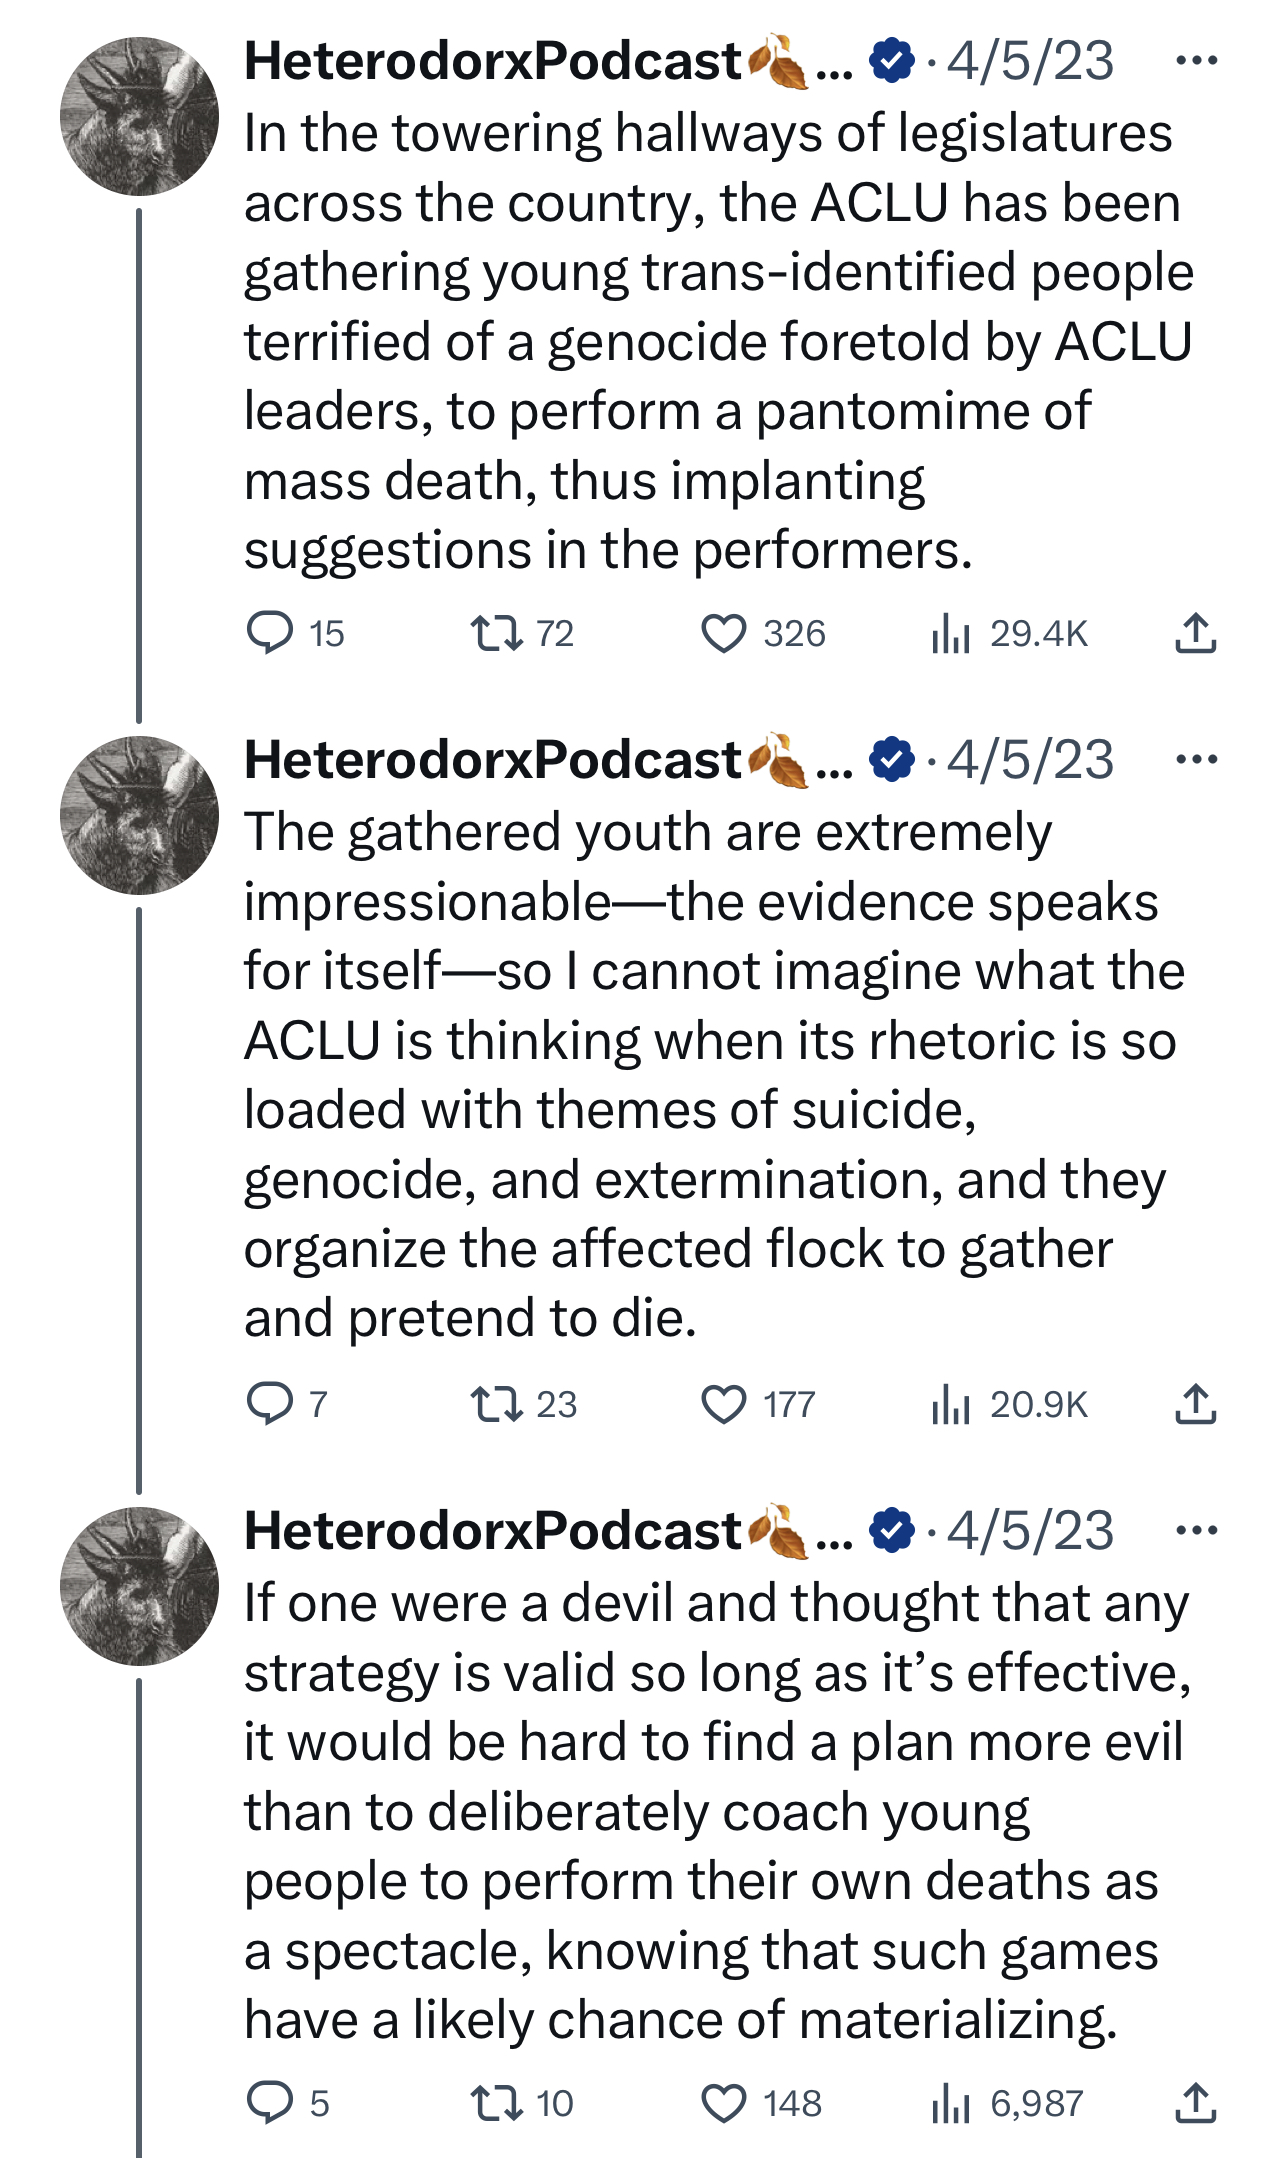
Task: View analytics for the 29.4K views tweet
Action: pyautogui.click(x=951, y=633)
